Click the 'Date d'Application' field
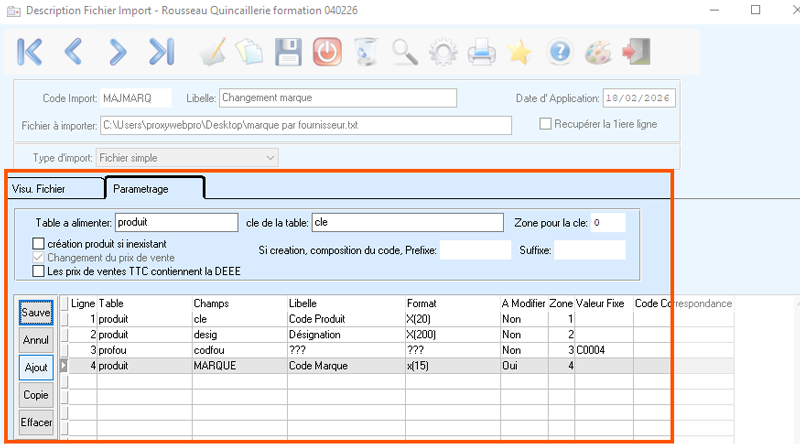800x444 pixels. pos(639,98)
